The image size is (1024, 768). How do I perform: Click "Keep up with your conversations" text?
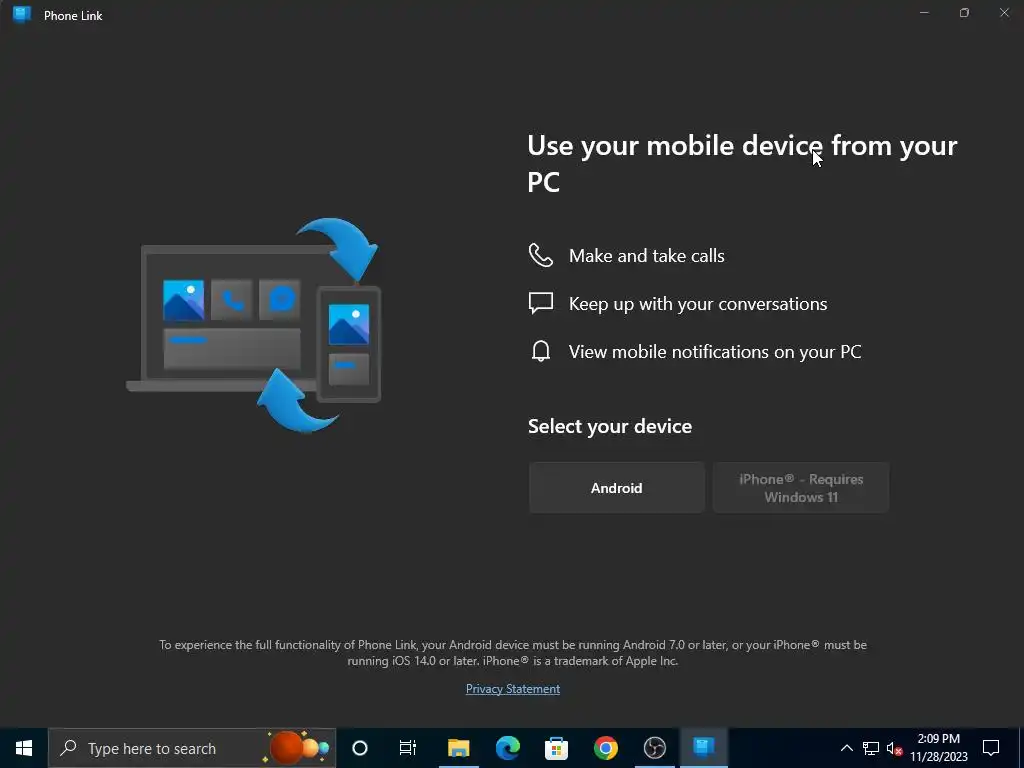coord(698,304)
